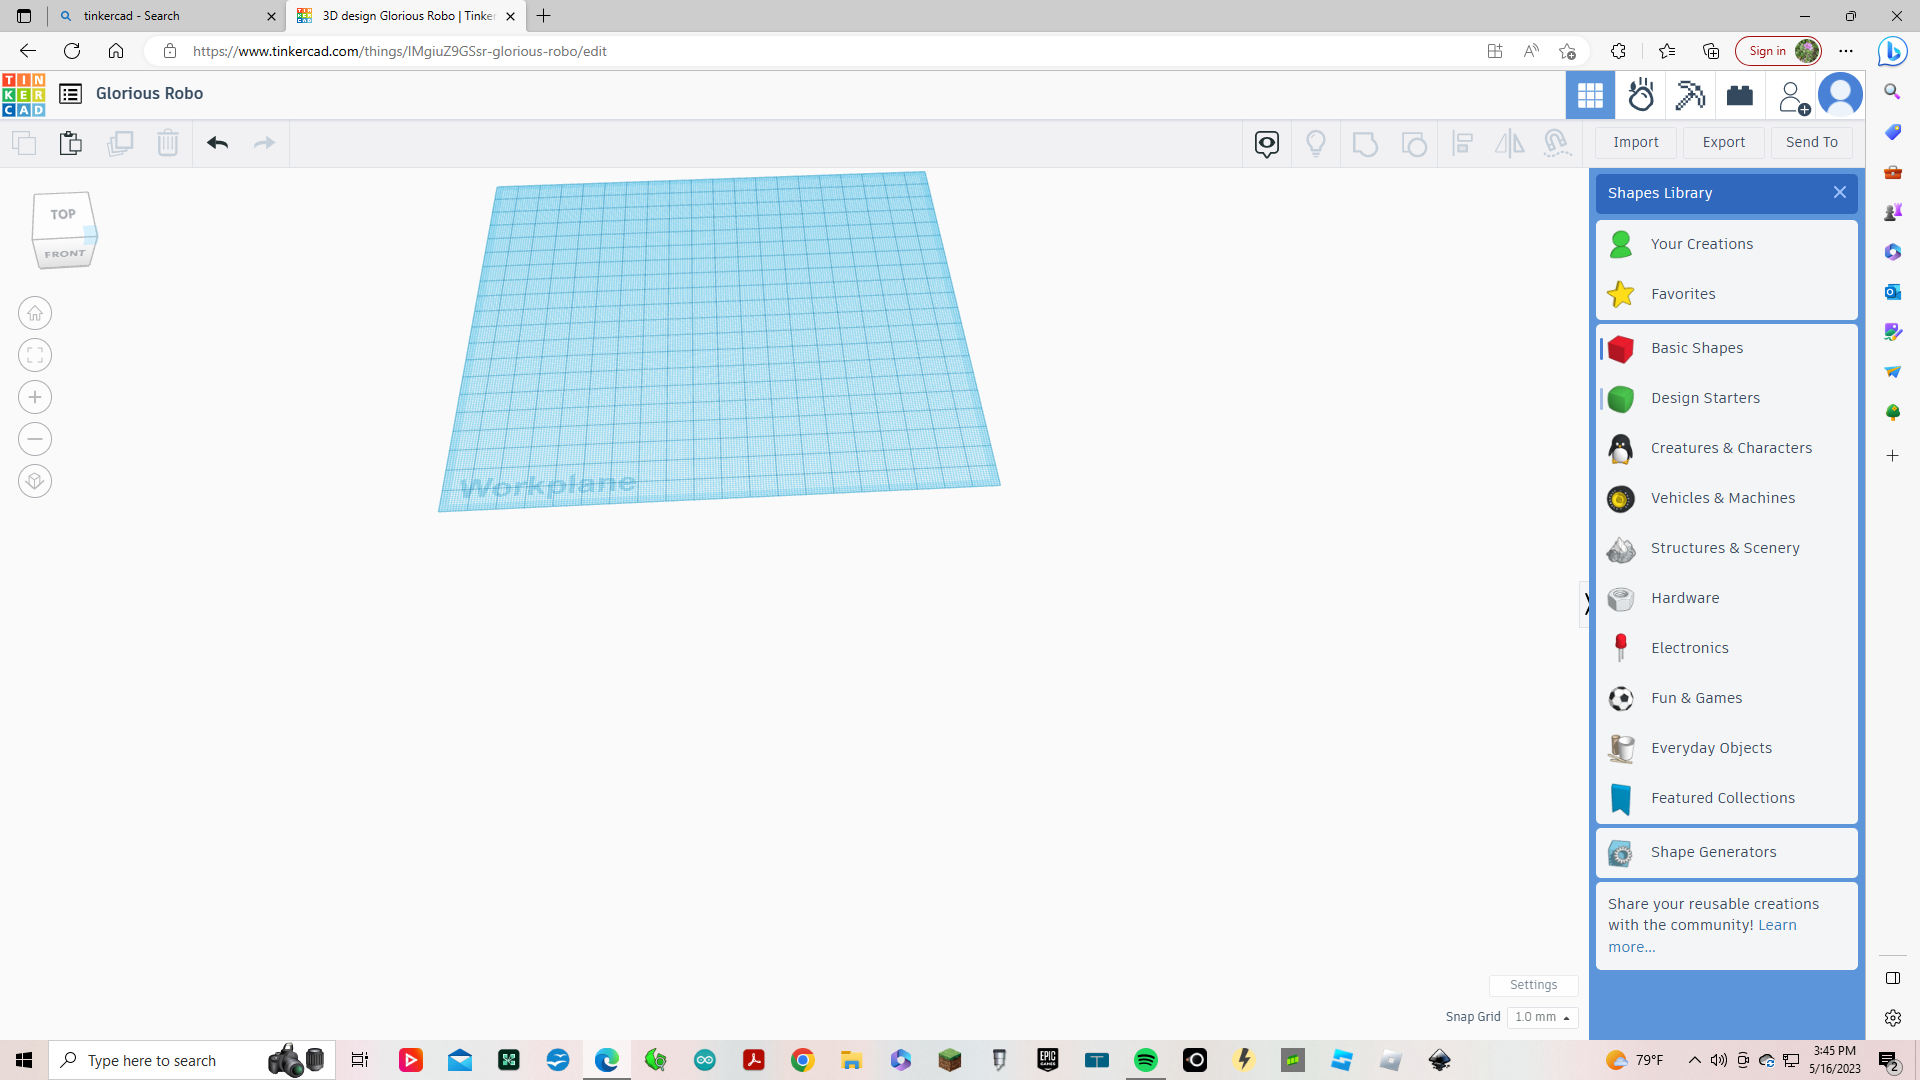
Task: Open the Shape Generators section
Action: 1714,852
